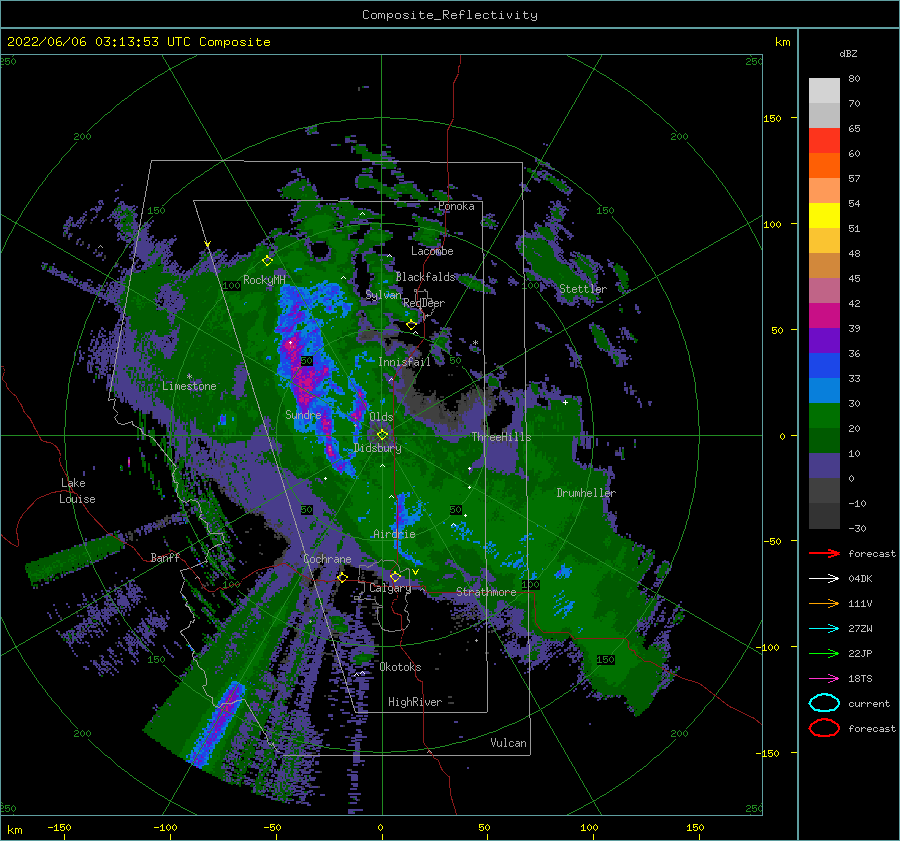Select the yellow 51–54 dBZ color swatch
Viewport: 900px width, 841px height.
click(x=824, y=215)
